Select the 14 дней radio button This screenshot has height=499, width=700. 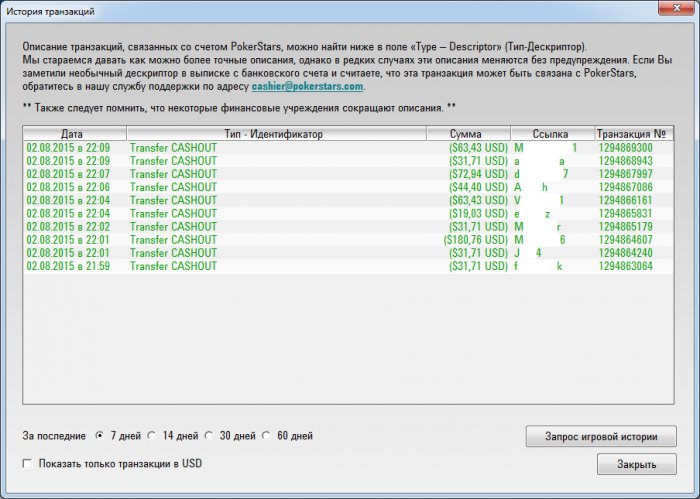[x=152, y=436]
